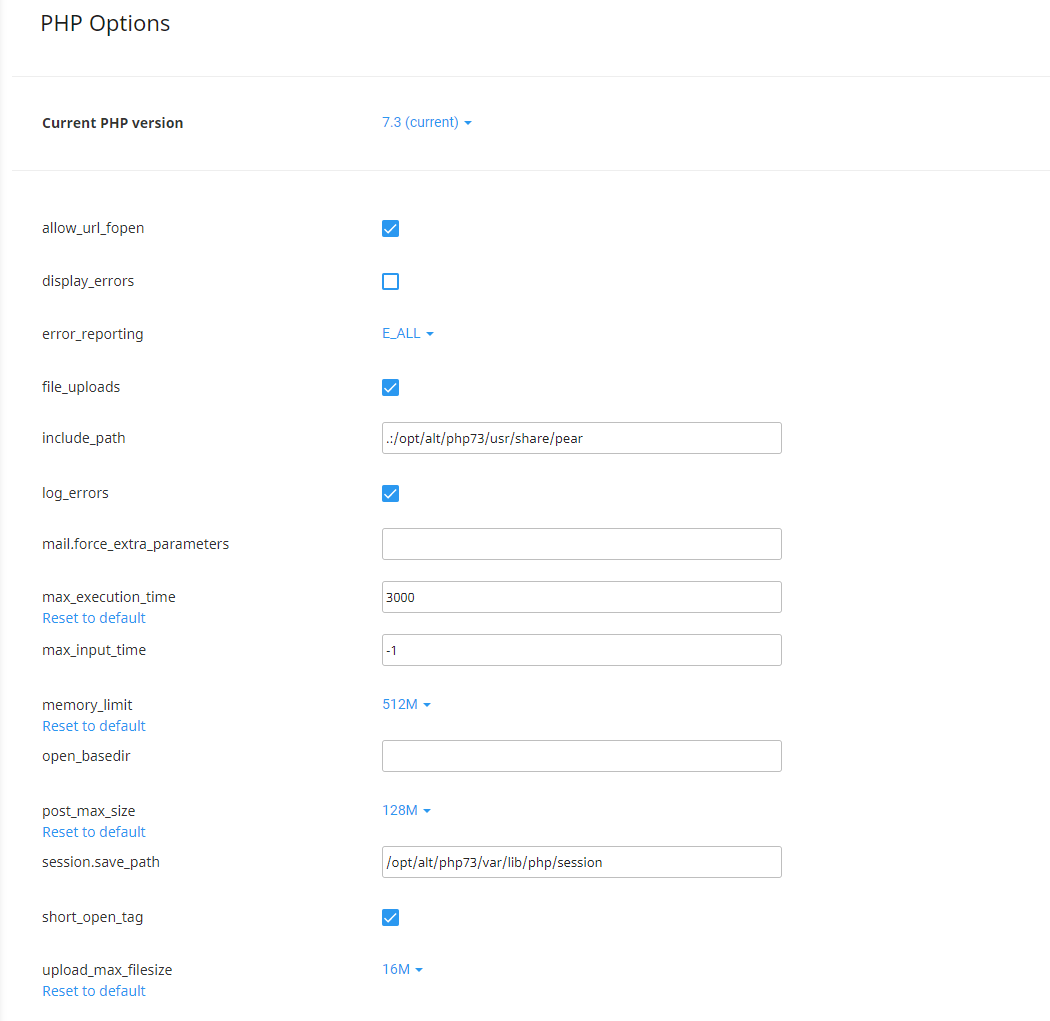Image resolution: width=1050 pixels, height=1021 pixels.
Task: Reset max_execution_time to default
Action: tap(94, 618)
